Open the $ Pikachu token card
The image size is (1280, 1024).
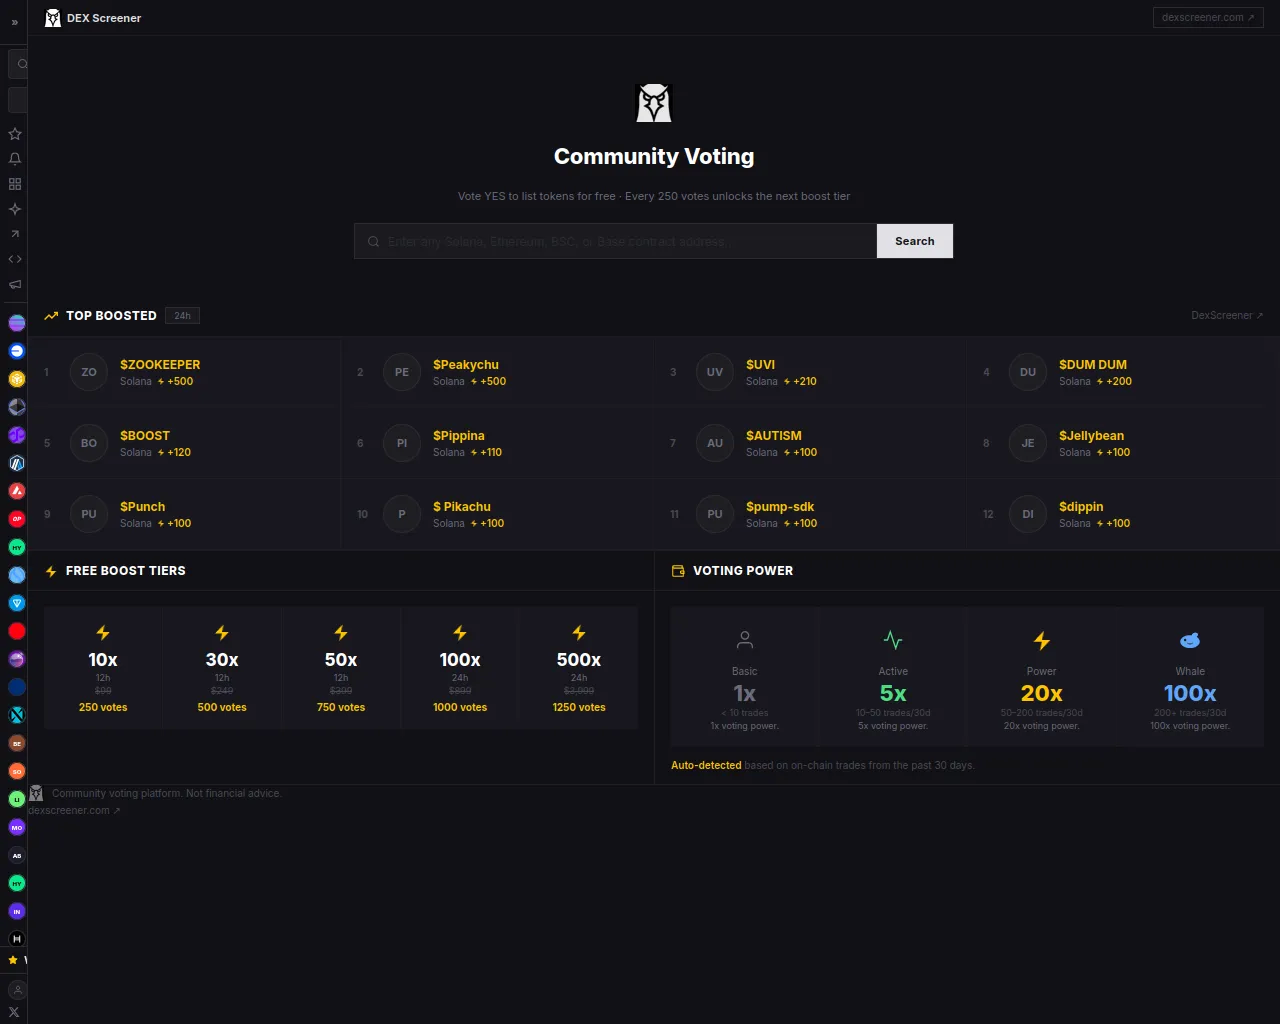[497, 514]
